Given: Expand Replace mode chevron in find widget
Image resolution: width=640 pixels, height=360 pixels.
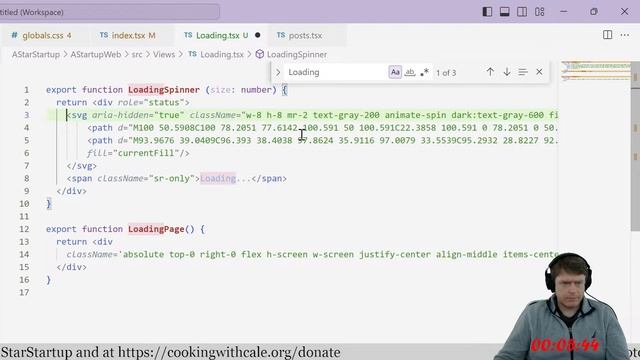Looking at the screenshot, I should coord(278,72).
